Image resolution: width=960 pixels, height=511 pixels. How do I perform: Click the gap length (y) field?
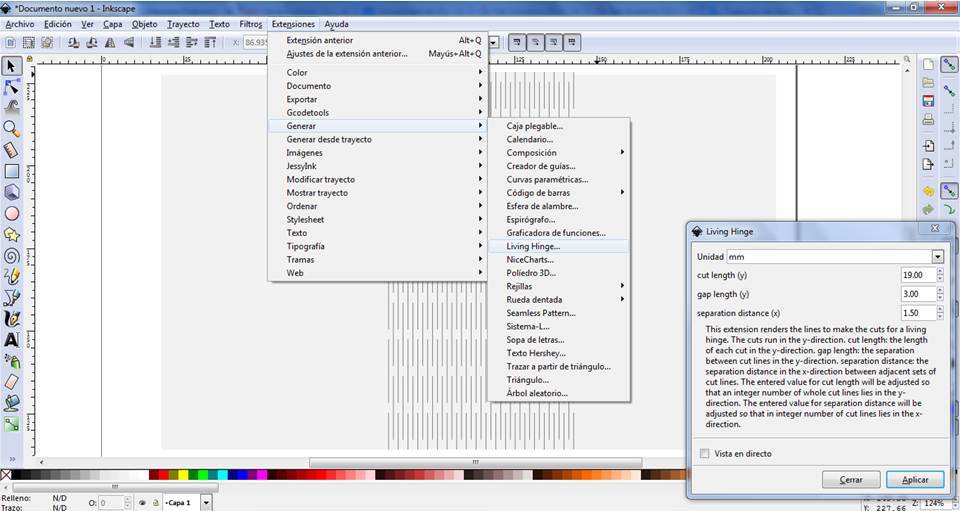918,294
